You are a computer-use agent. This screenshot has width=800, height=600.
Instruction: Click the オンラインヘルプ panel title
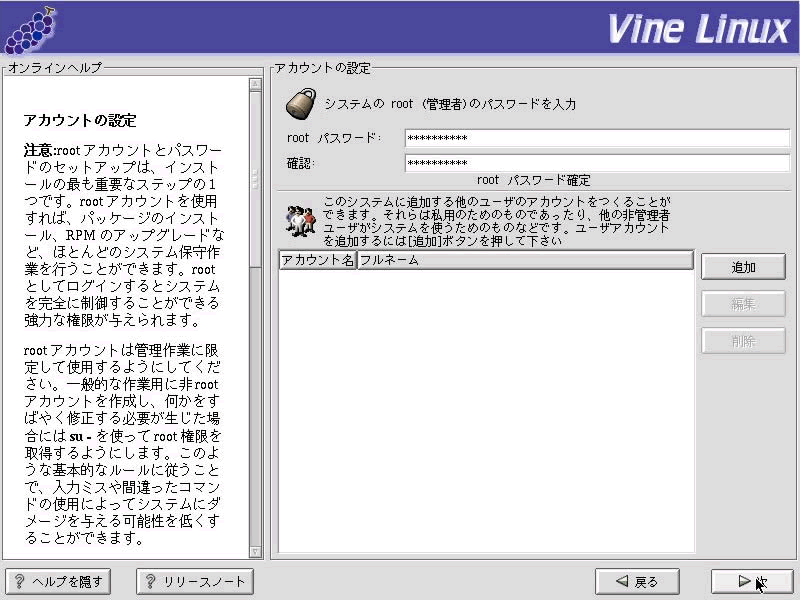tap(55, 67)
